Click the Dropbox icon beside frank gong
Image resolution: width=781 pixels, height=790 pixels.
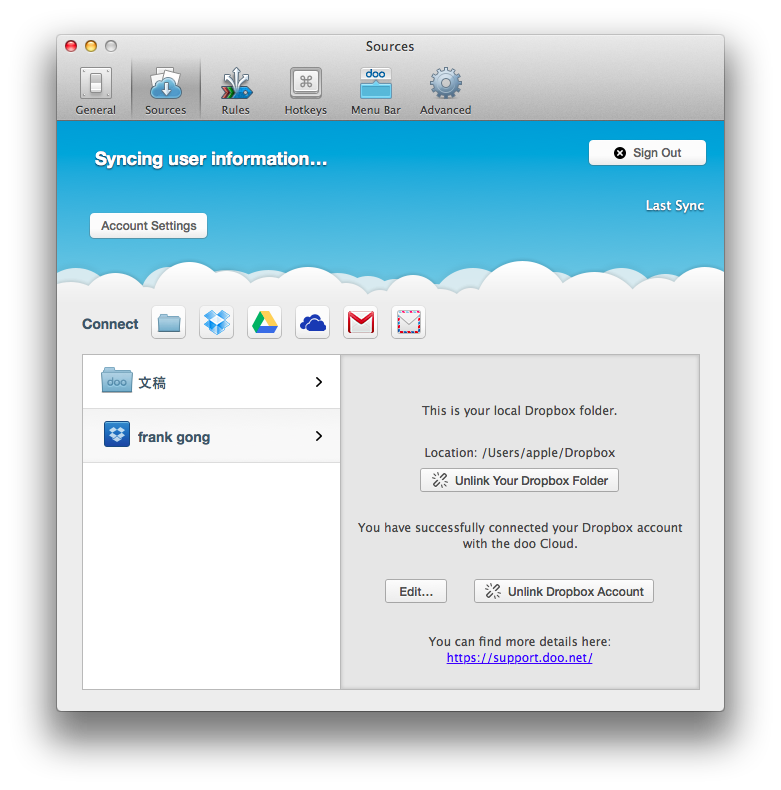pos(117,434)
